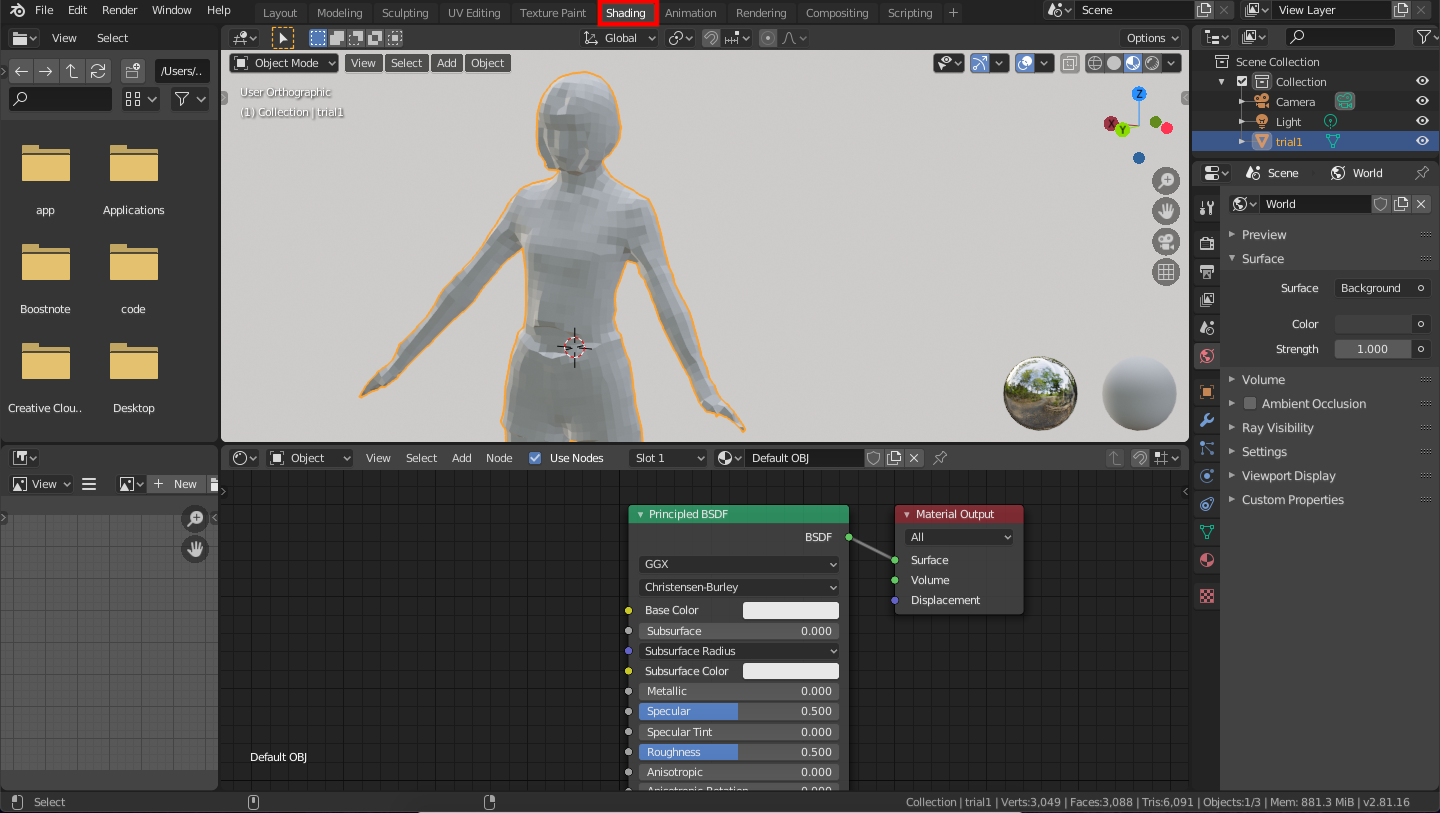Screen dimensions: 1440x813
Task: Hide the trial1 object in outliner
Action: tap(1422, 141)
